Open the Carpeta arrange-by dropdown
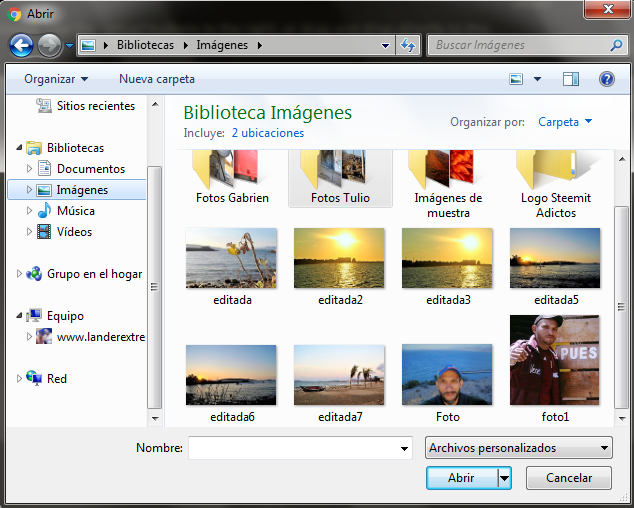The height and width of the screenshot is (508, 634). click(565, 122)
